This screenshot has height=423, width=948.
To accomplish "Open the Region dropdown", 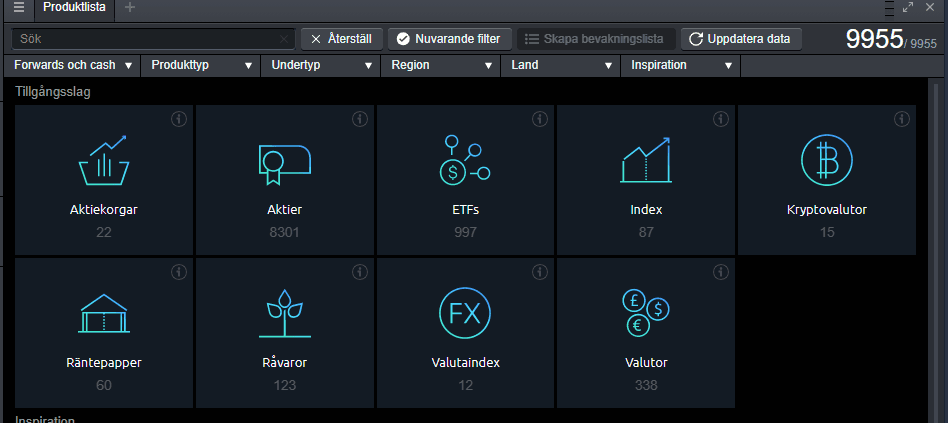I will pyautogui.click(x=441, y=65).
